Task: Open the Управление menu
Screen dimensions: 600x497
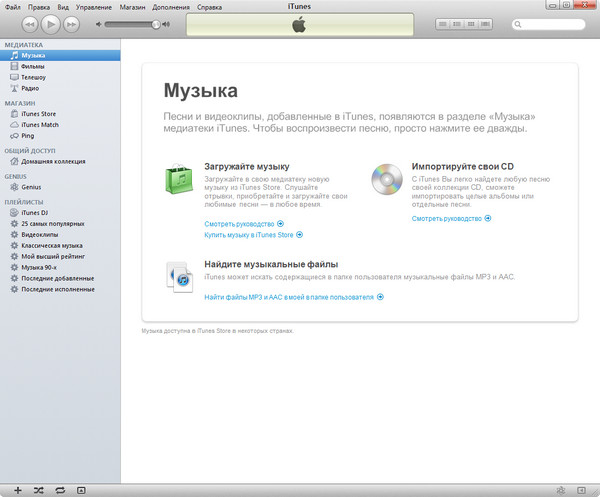Action: point(94,7)
